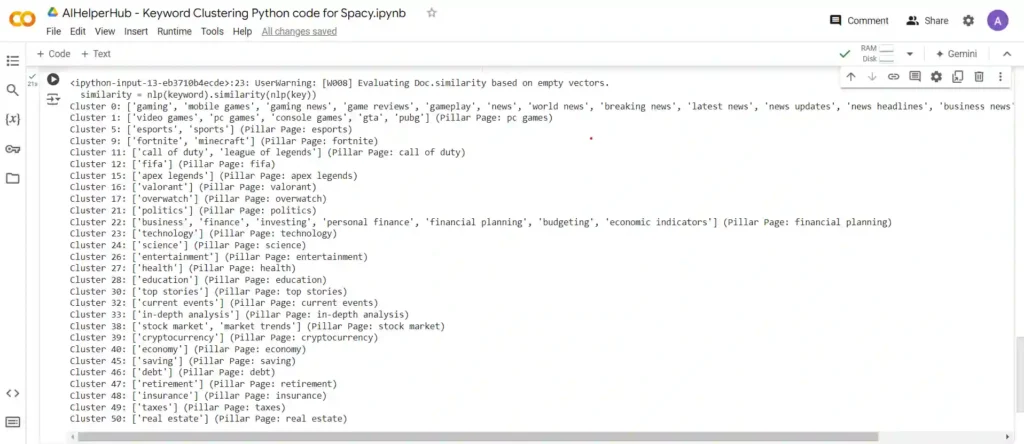
Task: Click the Cluster 50 real estate line
Action: point(208,419)
